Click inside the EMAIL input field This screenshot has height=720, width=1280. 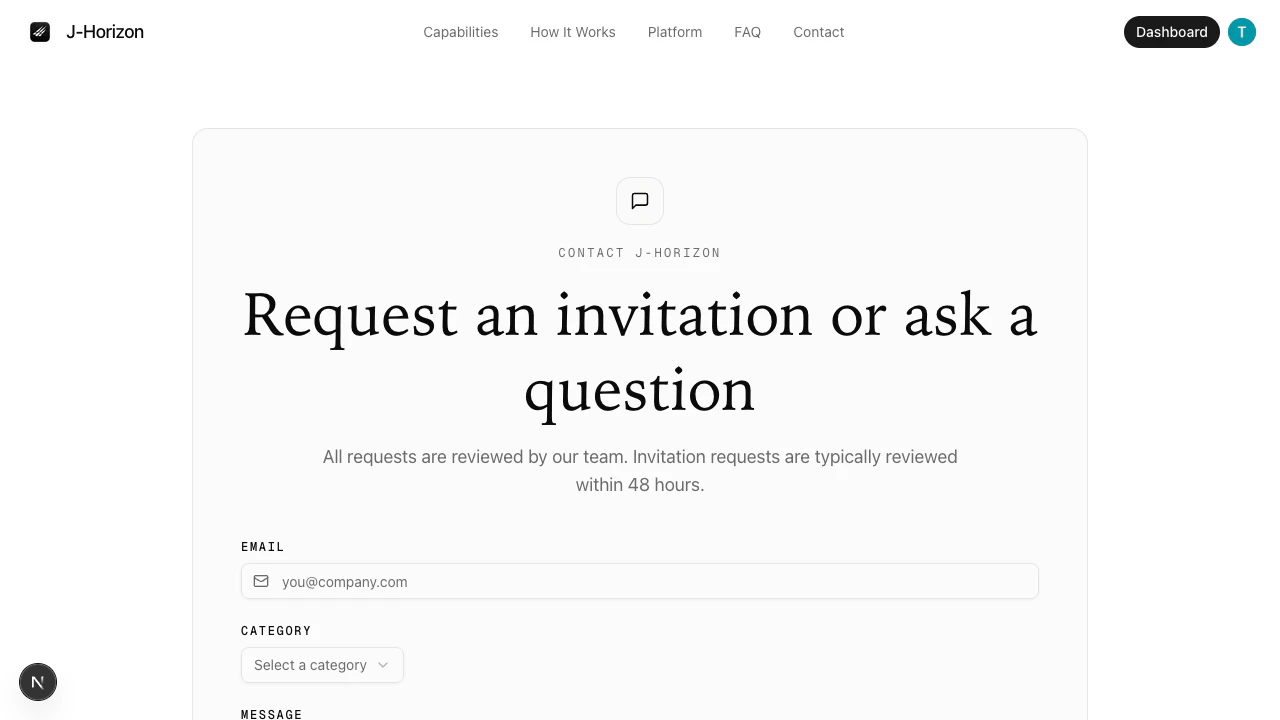coord(640,581)
